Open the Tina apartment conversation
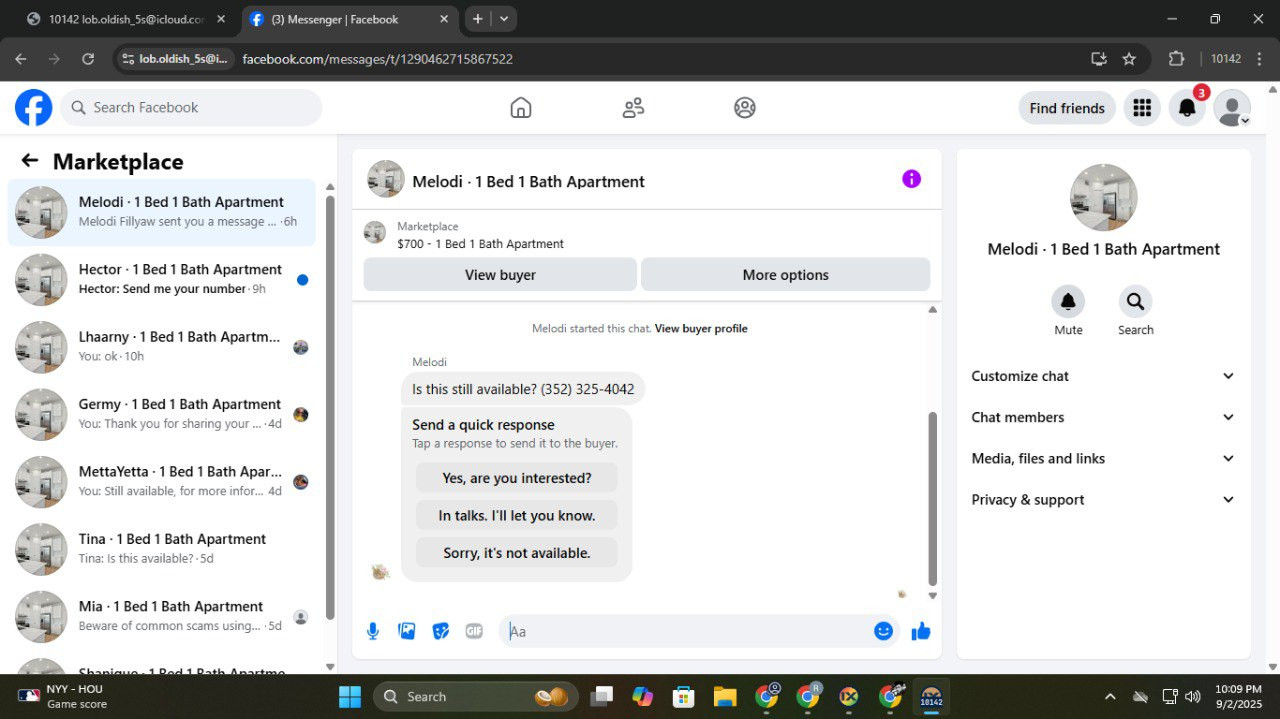Screen dimensions: 1280x719 coord(161,549)
